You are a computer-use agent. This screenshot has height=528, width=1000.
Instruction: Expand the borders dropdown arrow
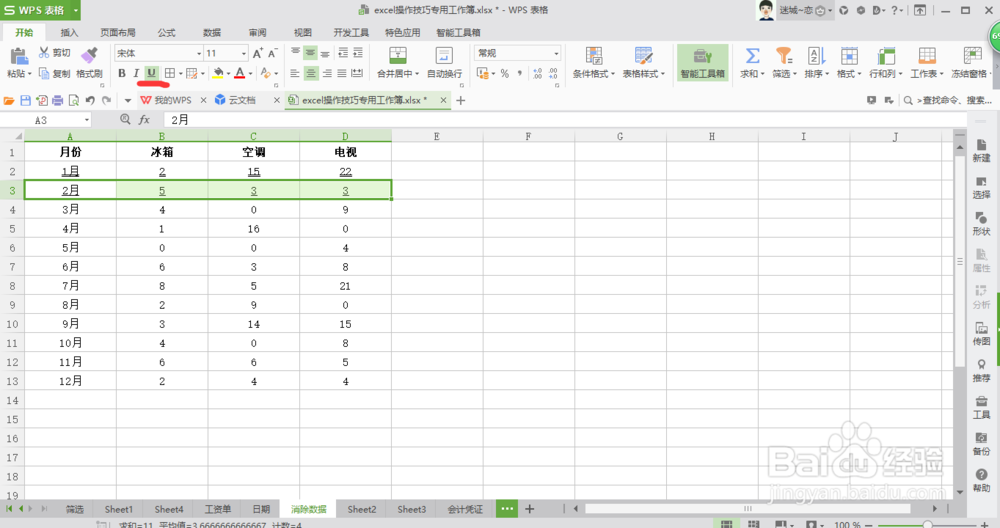pyautogui.click(x=181, y=74)
